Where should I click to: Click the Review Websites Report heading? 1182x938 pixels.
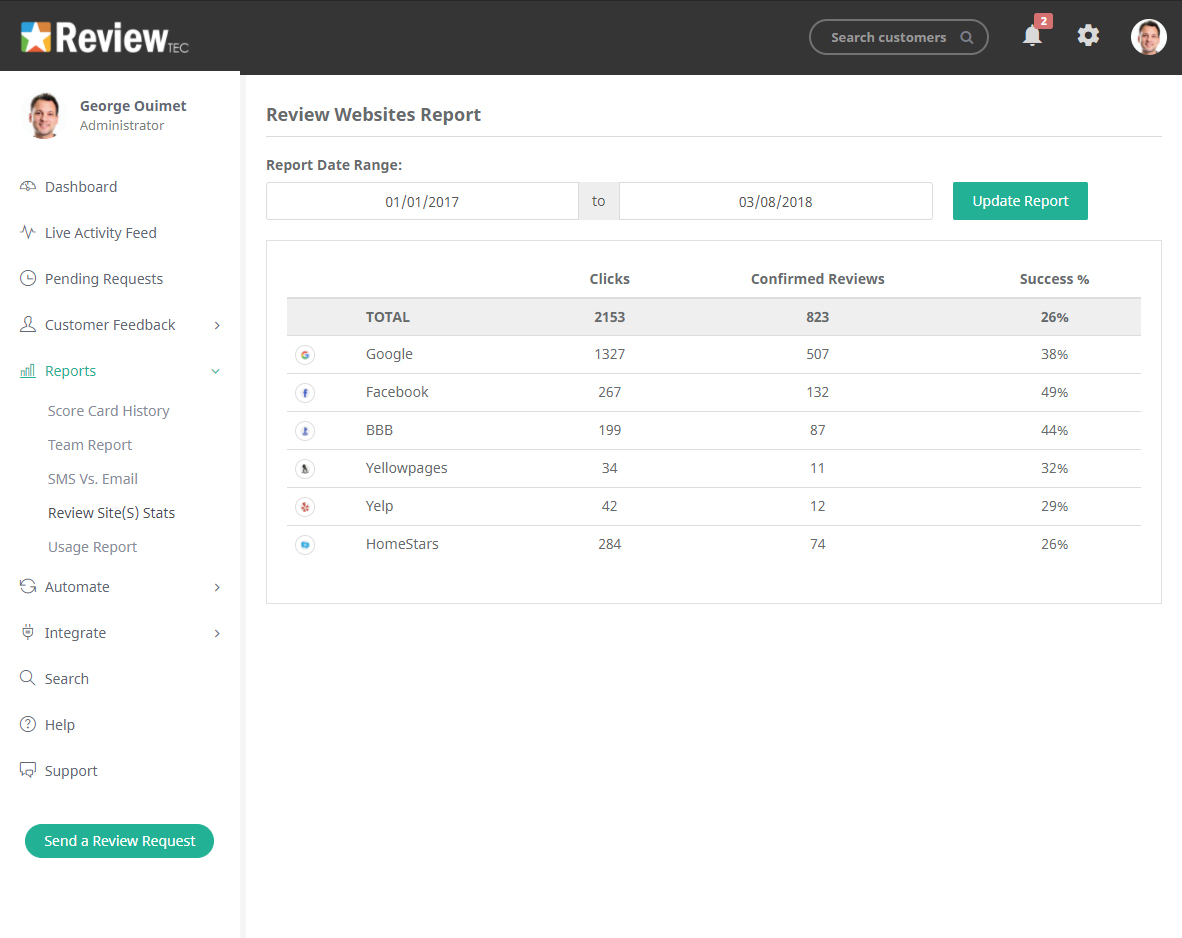[373, 115]
